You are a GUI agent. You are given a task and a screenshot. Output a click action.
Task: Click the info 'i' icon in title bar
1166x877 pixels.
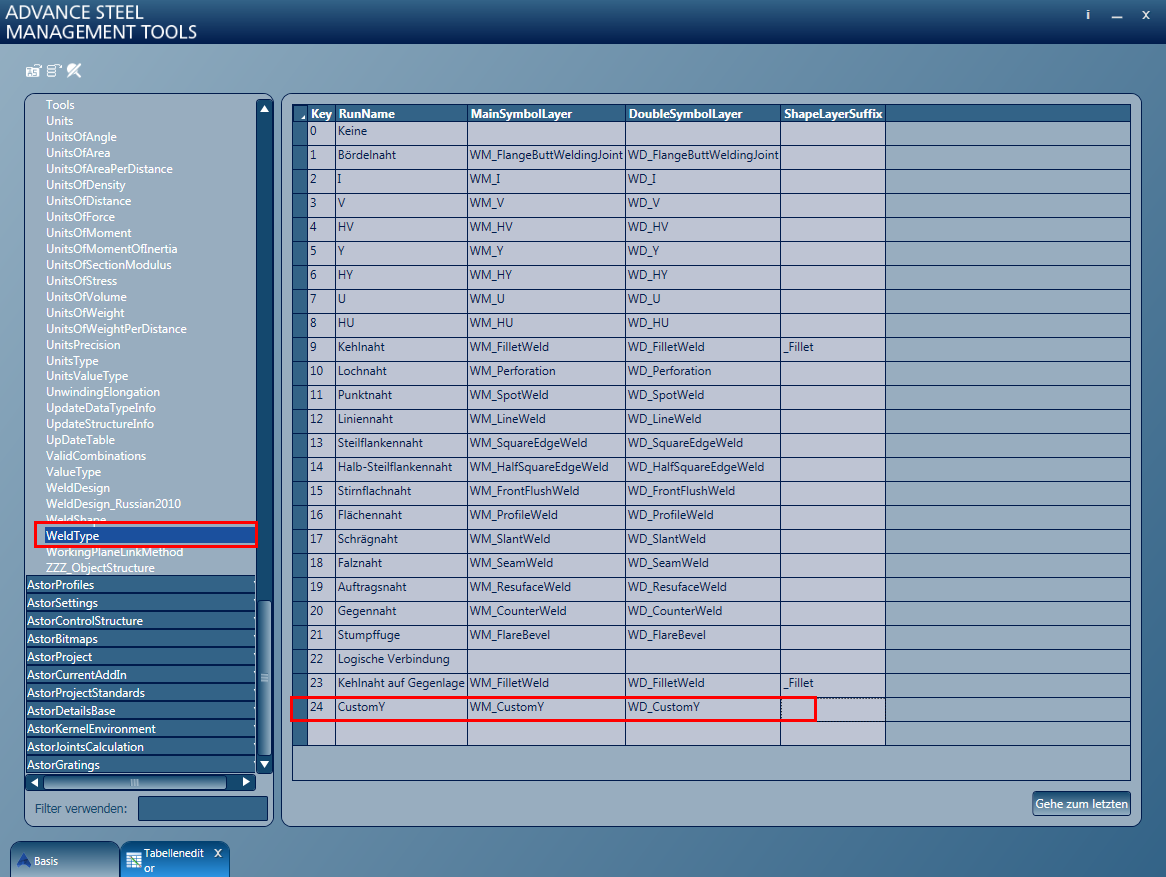(1088, 15)
